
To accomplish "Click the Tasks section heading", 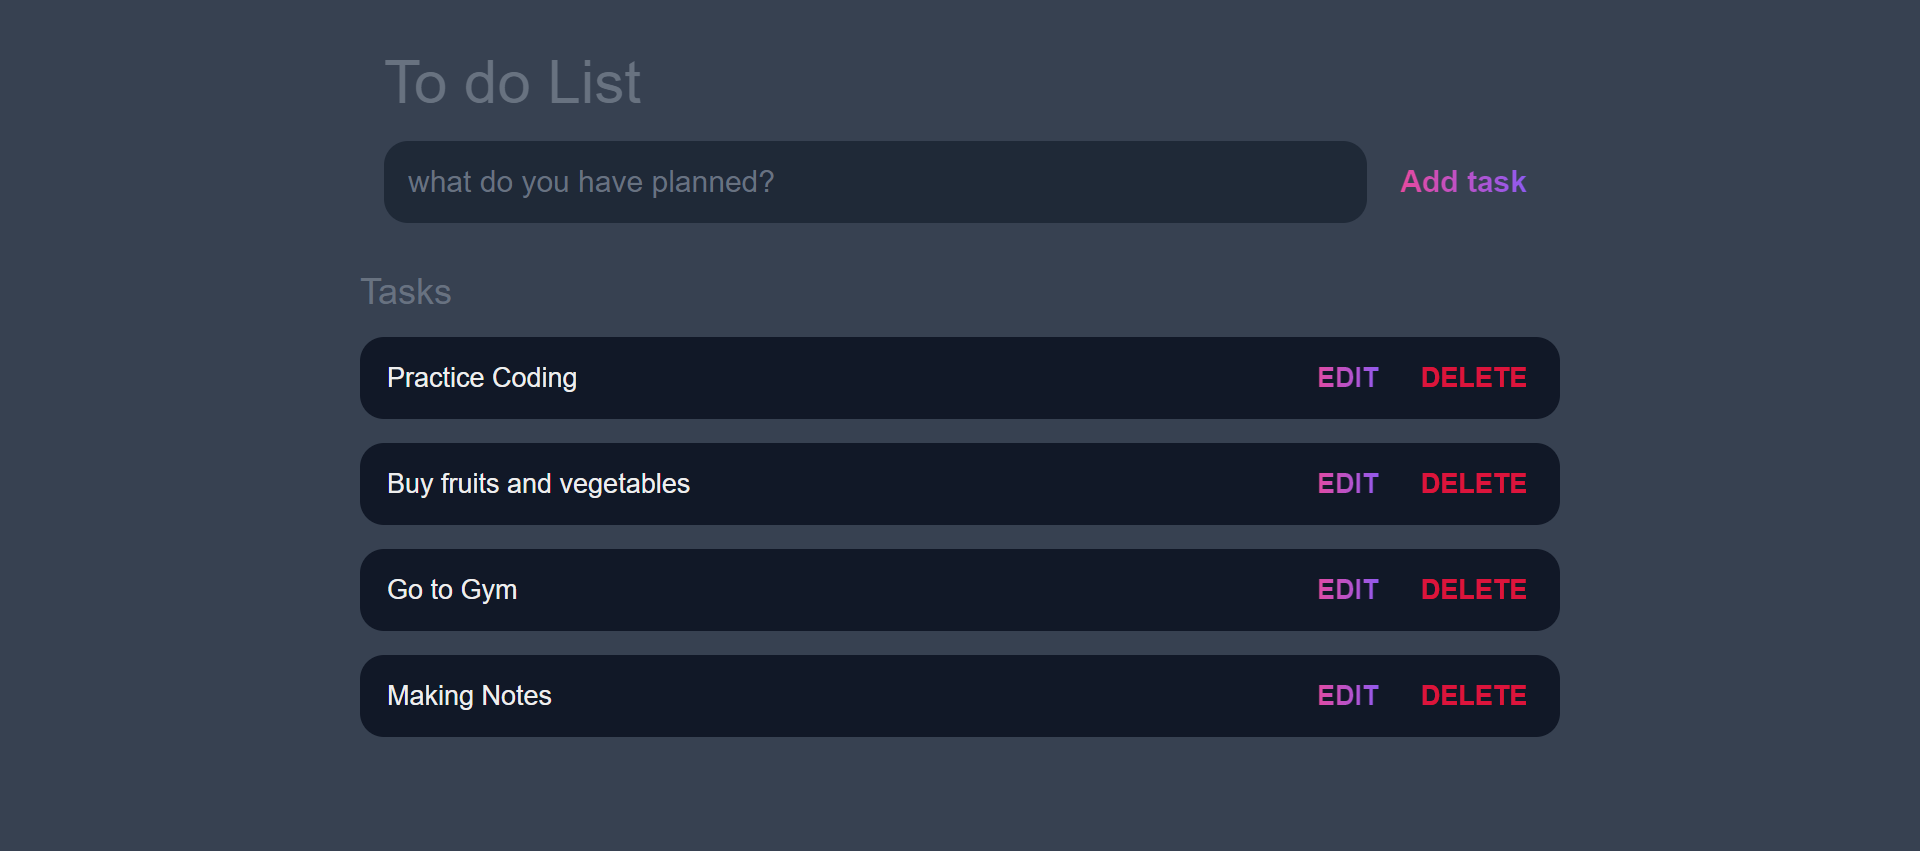I will tap(406, 292).
